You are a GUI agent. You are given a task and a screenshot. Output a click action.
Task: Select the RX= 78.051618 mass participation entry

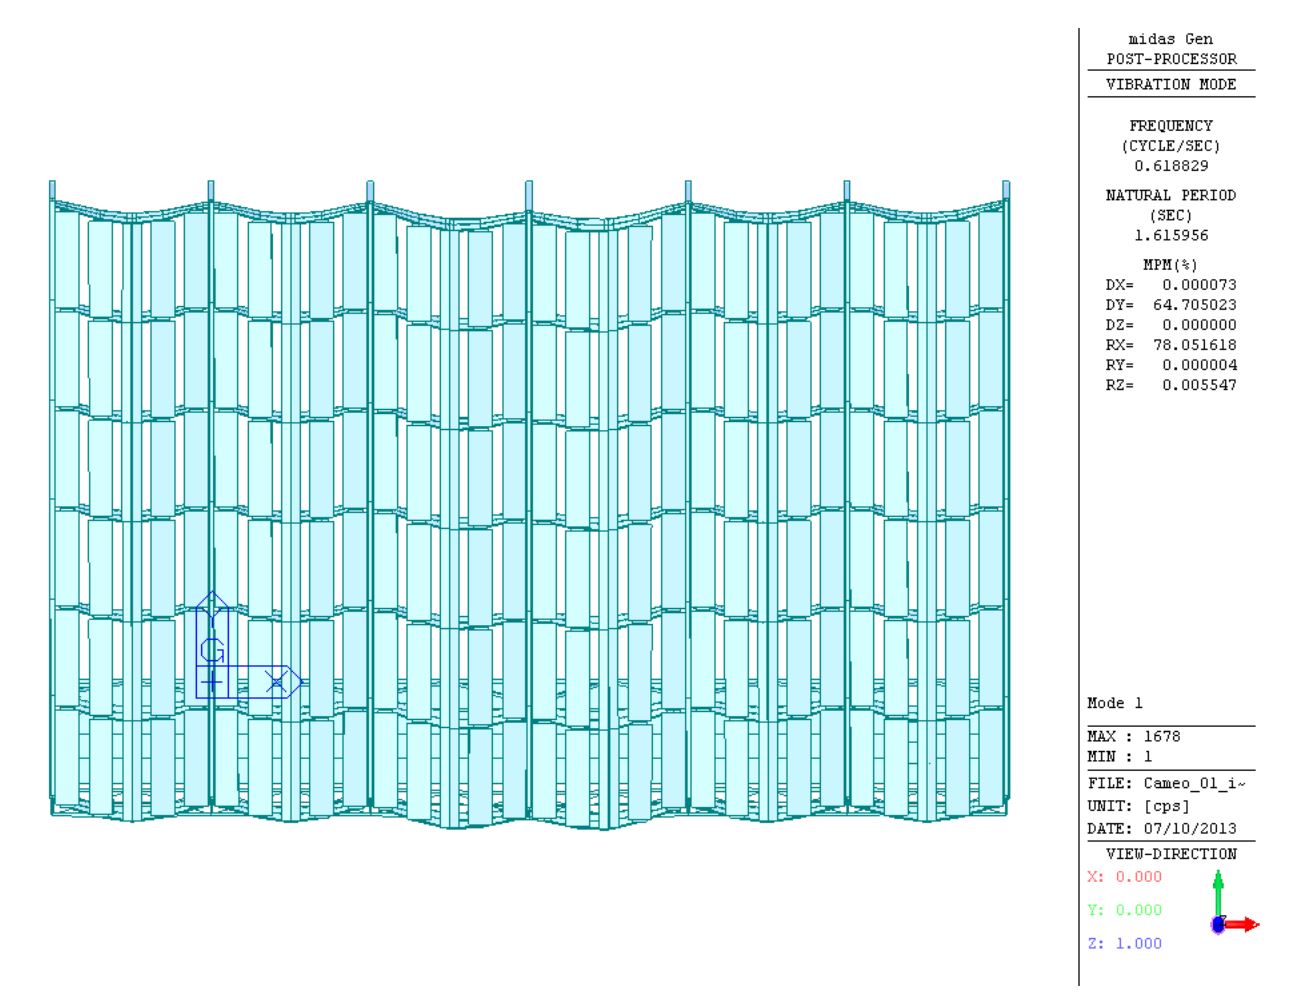click(1171, 345)
